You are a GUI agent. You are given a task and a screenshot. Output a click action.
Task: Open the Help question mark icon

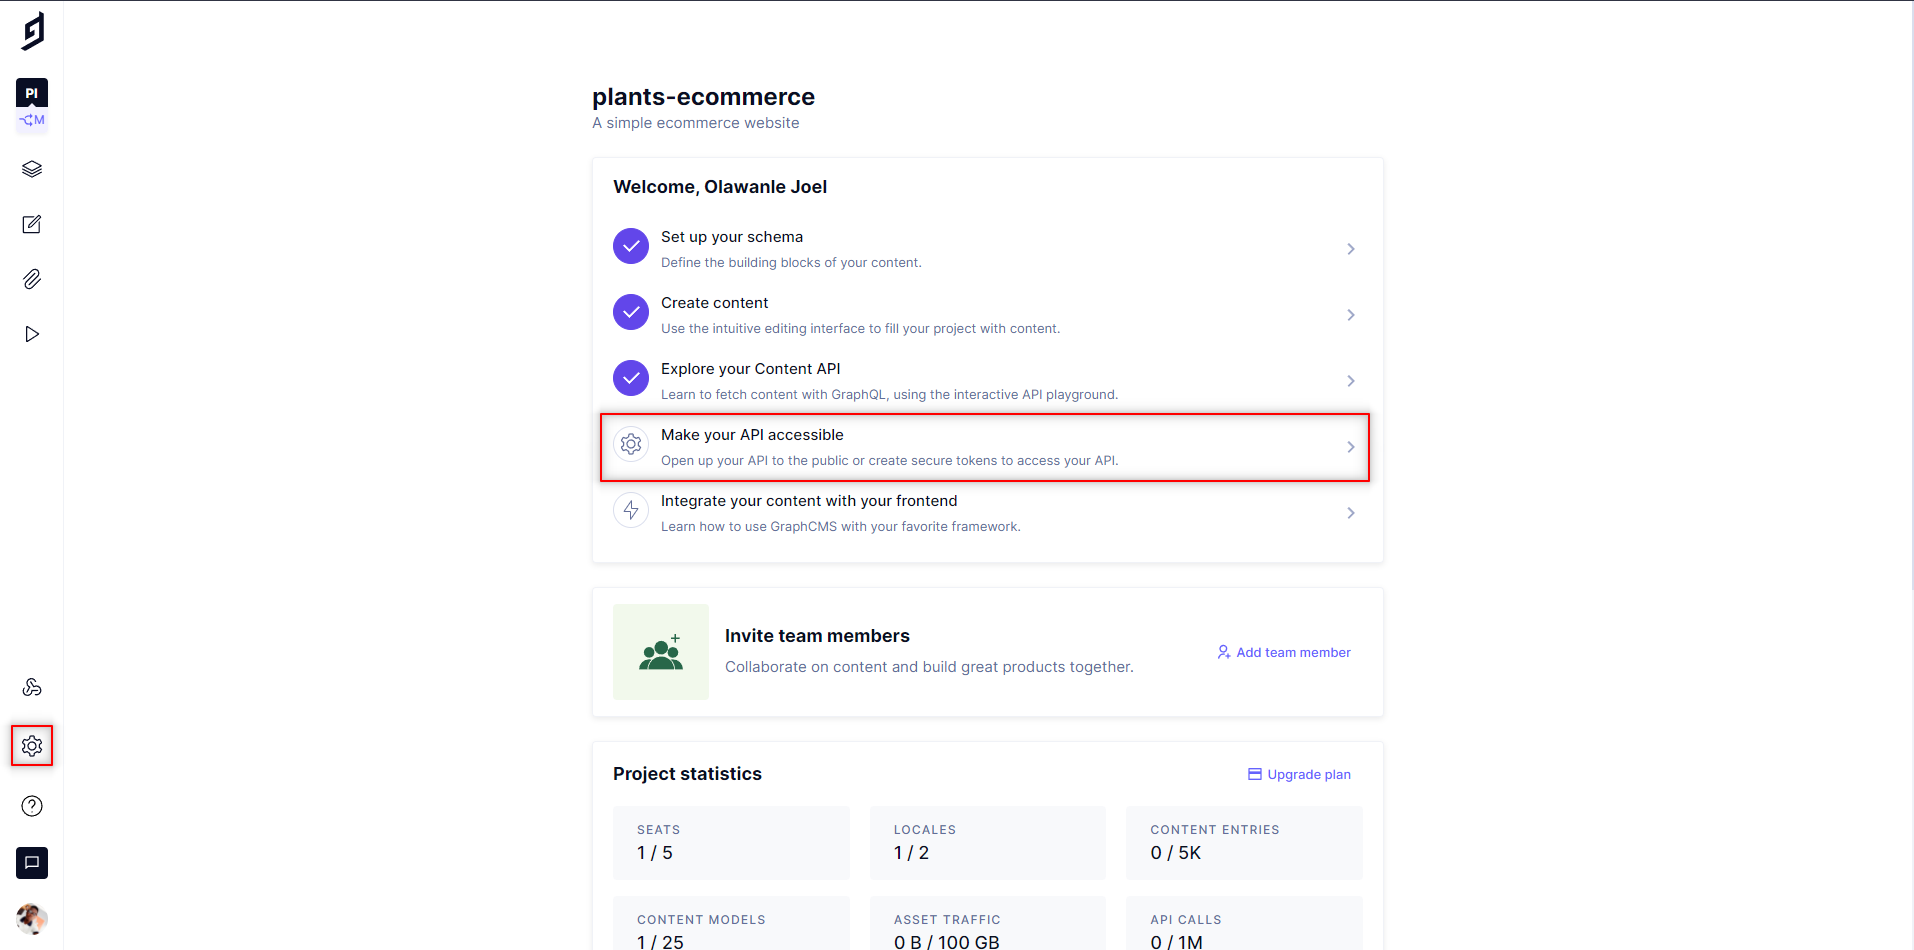point(31,805)
